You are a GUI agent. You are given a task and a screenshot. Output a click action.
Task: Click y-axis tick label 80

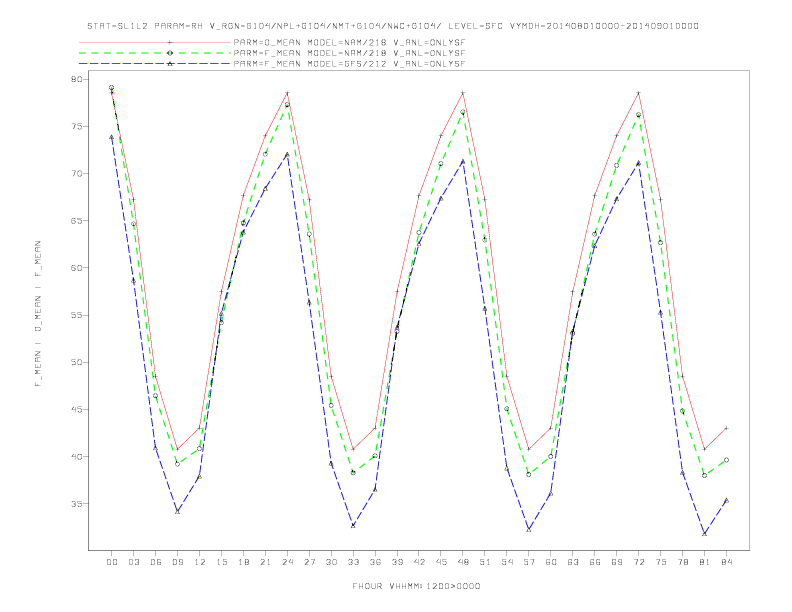77,79
